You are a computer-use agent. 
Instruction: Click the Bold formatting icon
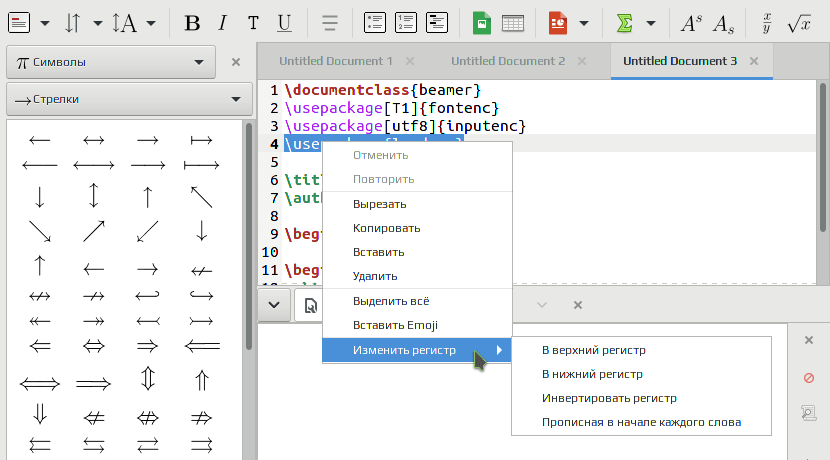point(192,23)
